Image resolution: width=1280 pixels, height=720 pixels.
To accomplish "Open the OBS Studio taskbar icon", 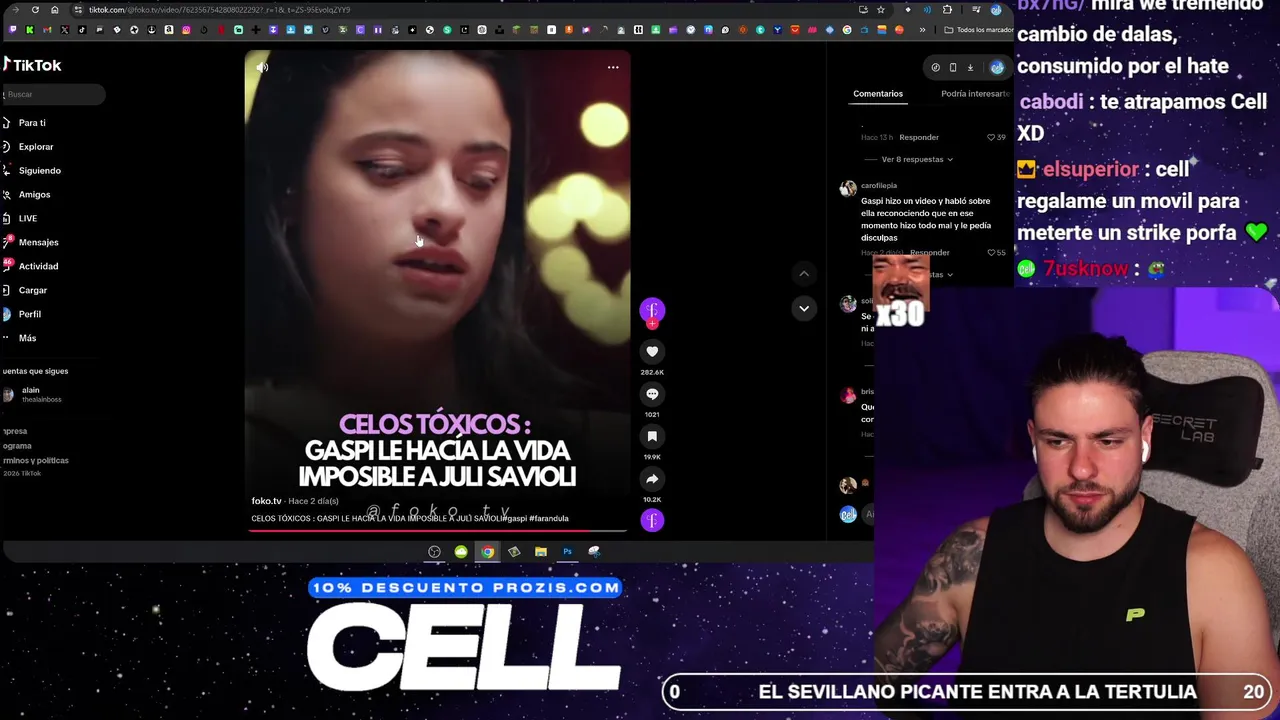I will click(434, 551).
